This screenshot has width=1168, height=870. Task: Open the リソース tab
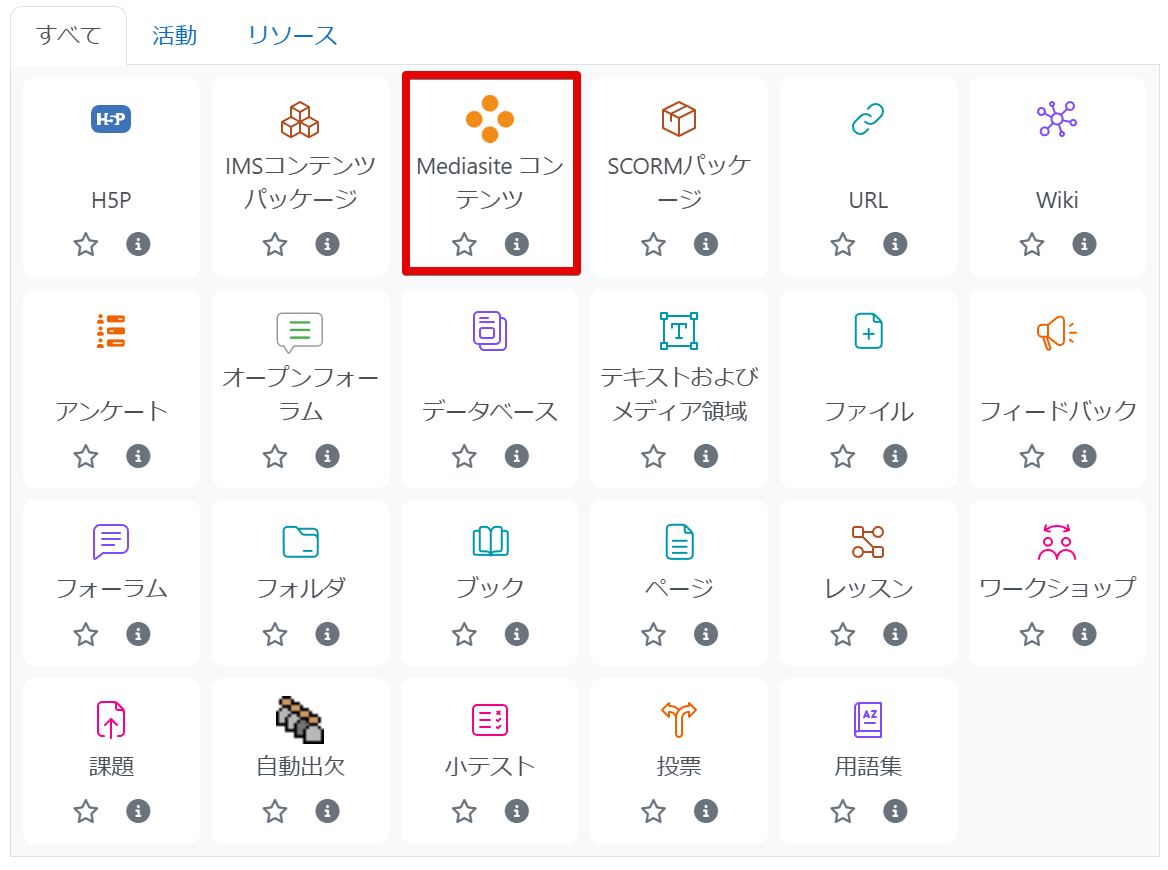coord(293,36)
